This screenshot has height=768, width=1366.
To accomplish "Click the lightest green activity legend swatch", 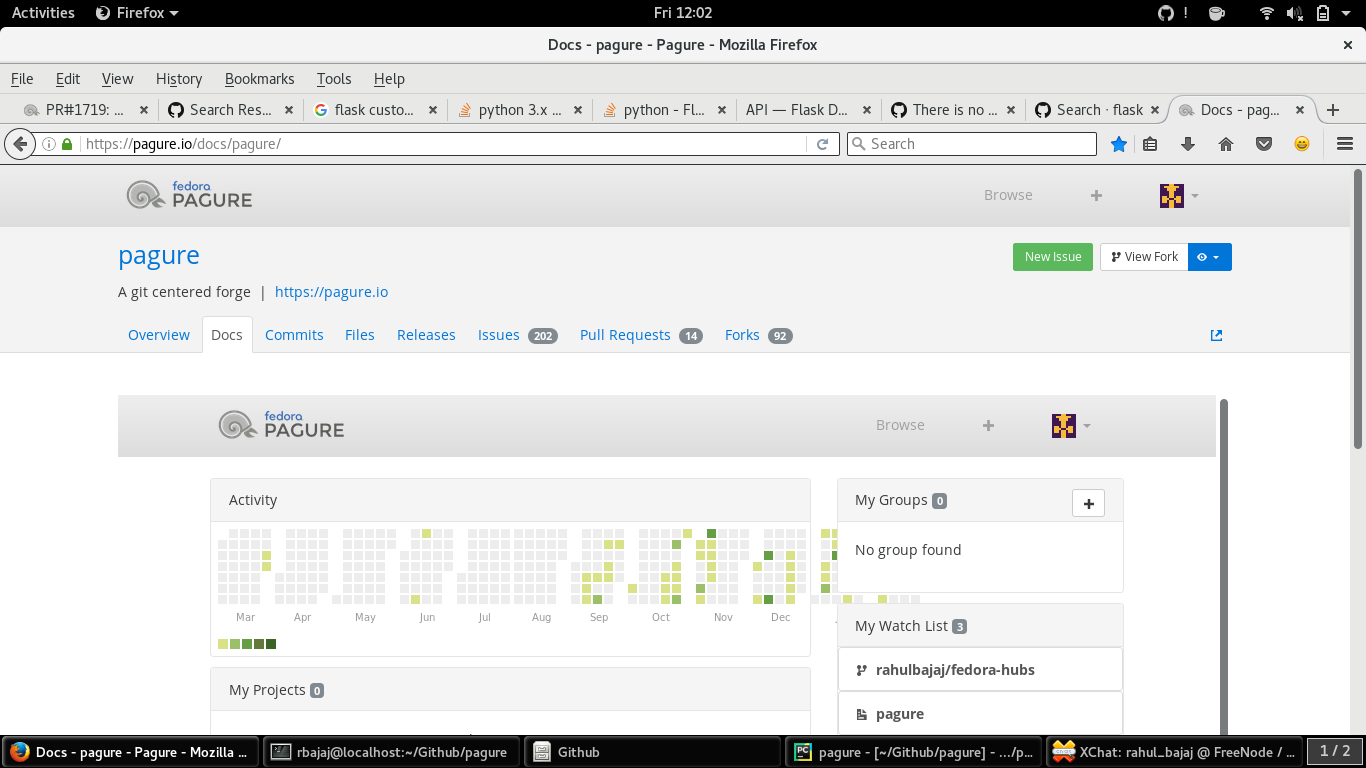I will (x=223, y=644).
